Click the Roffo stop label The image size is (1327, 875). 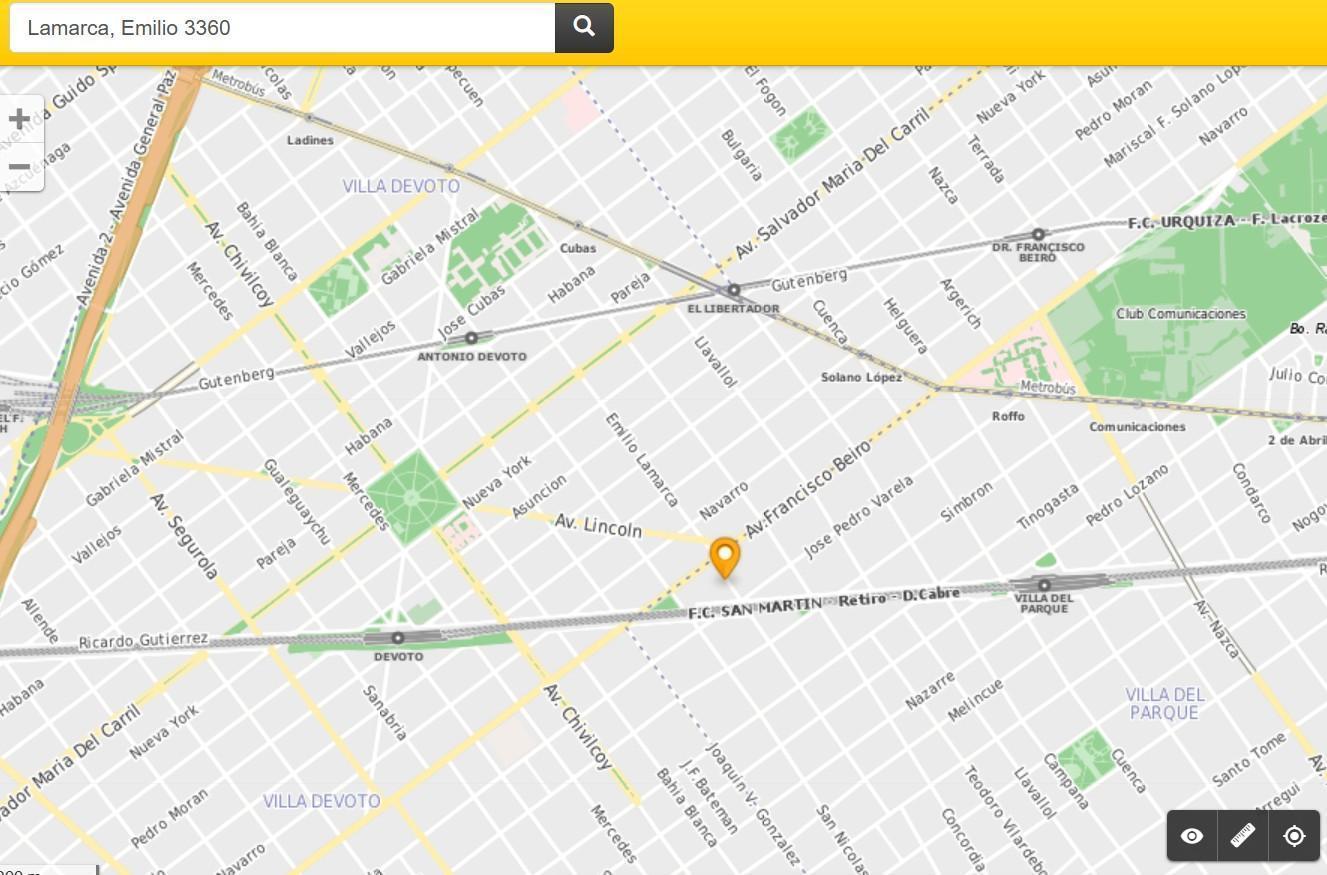click(1008, 416)
